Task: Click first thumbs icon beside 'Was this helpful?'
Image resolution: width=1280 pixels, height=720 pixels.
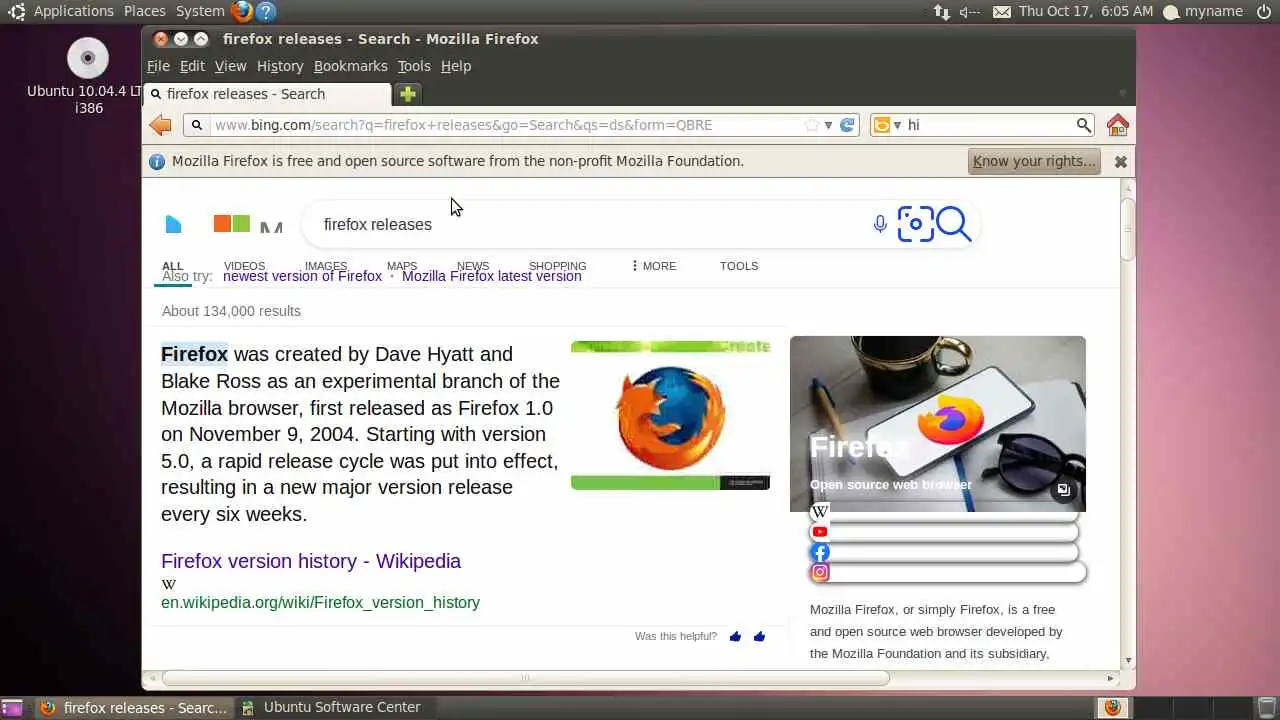Action: tap(736, 636)
